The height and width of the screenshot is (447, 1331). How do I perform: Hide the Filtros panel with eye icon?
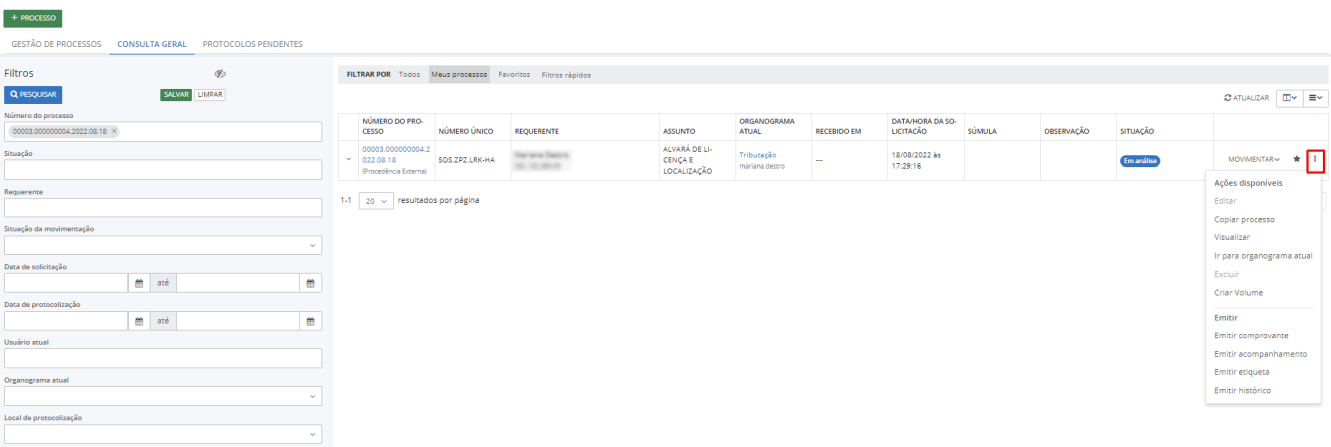click(220, 74)
